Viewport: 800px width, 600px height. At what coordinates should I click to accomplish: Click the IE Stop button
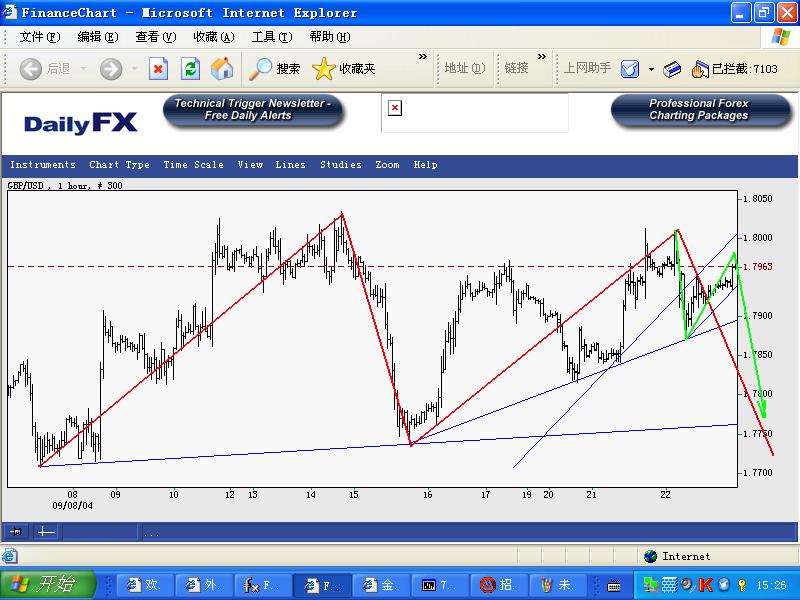pos(158,69)
